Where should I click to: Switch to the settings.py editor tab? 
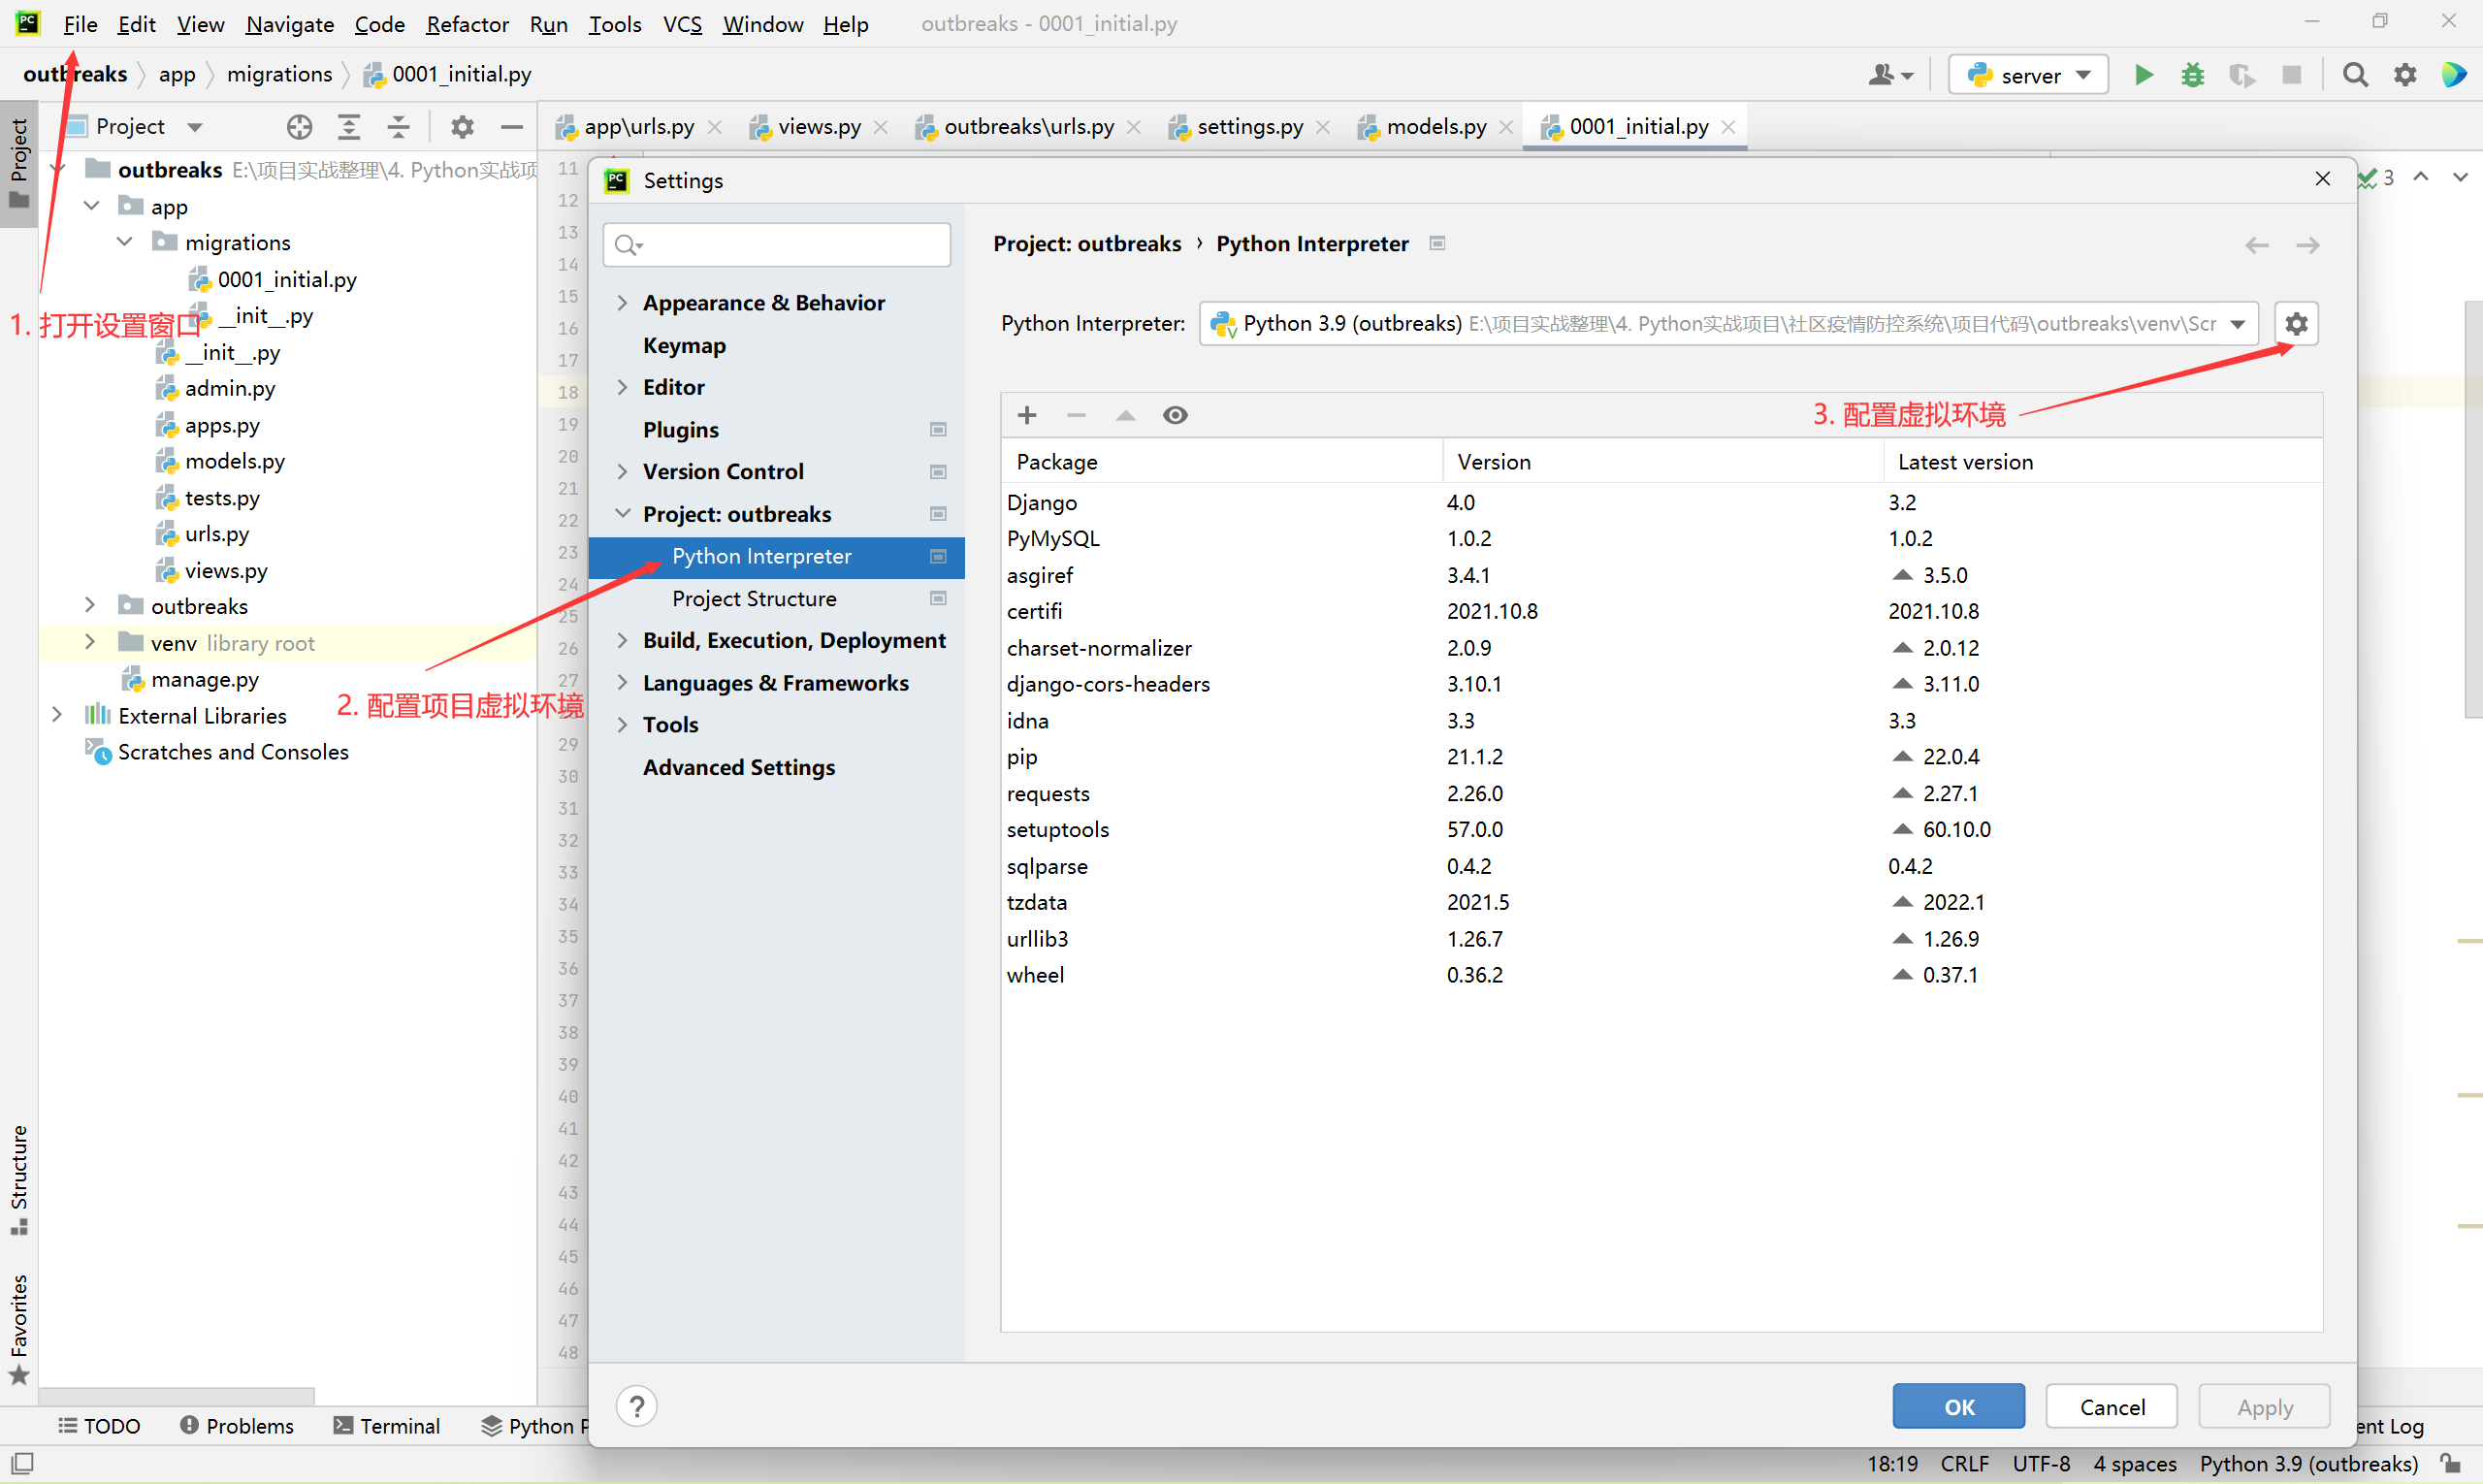tap(1249, 127)
